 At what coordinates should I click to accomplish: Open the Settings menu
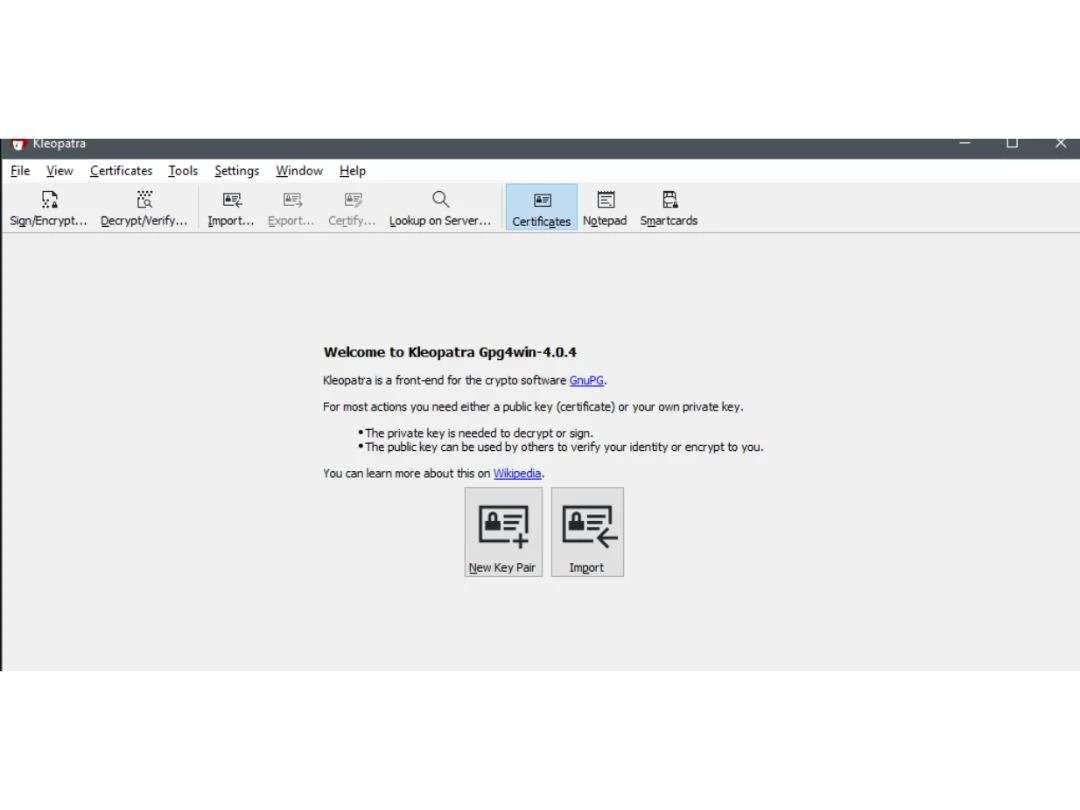pos(236,170)
